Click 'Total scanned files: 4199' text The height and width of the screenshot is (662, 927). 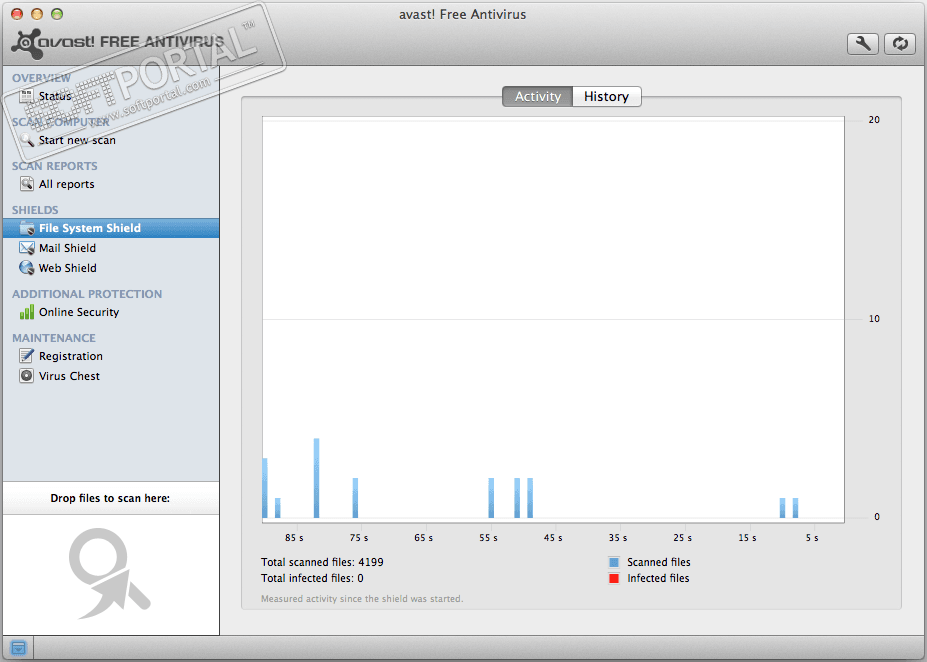(x=322, y=562)
